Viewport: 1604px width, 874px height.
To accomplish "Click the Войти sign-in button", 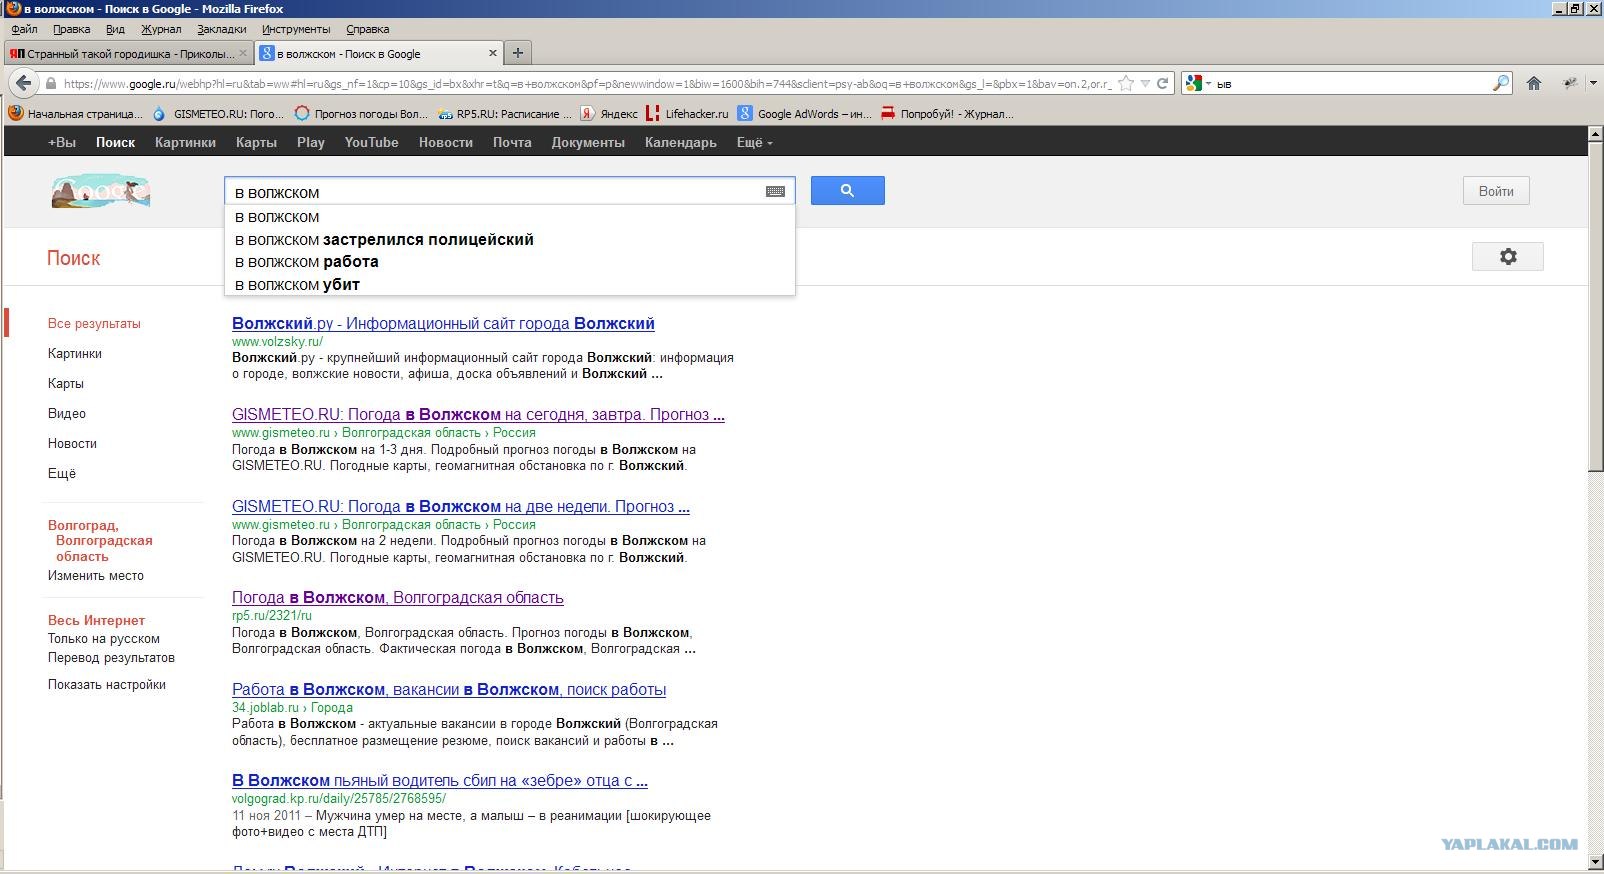I will click(x=1496, y=191).
